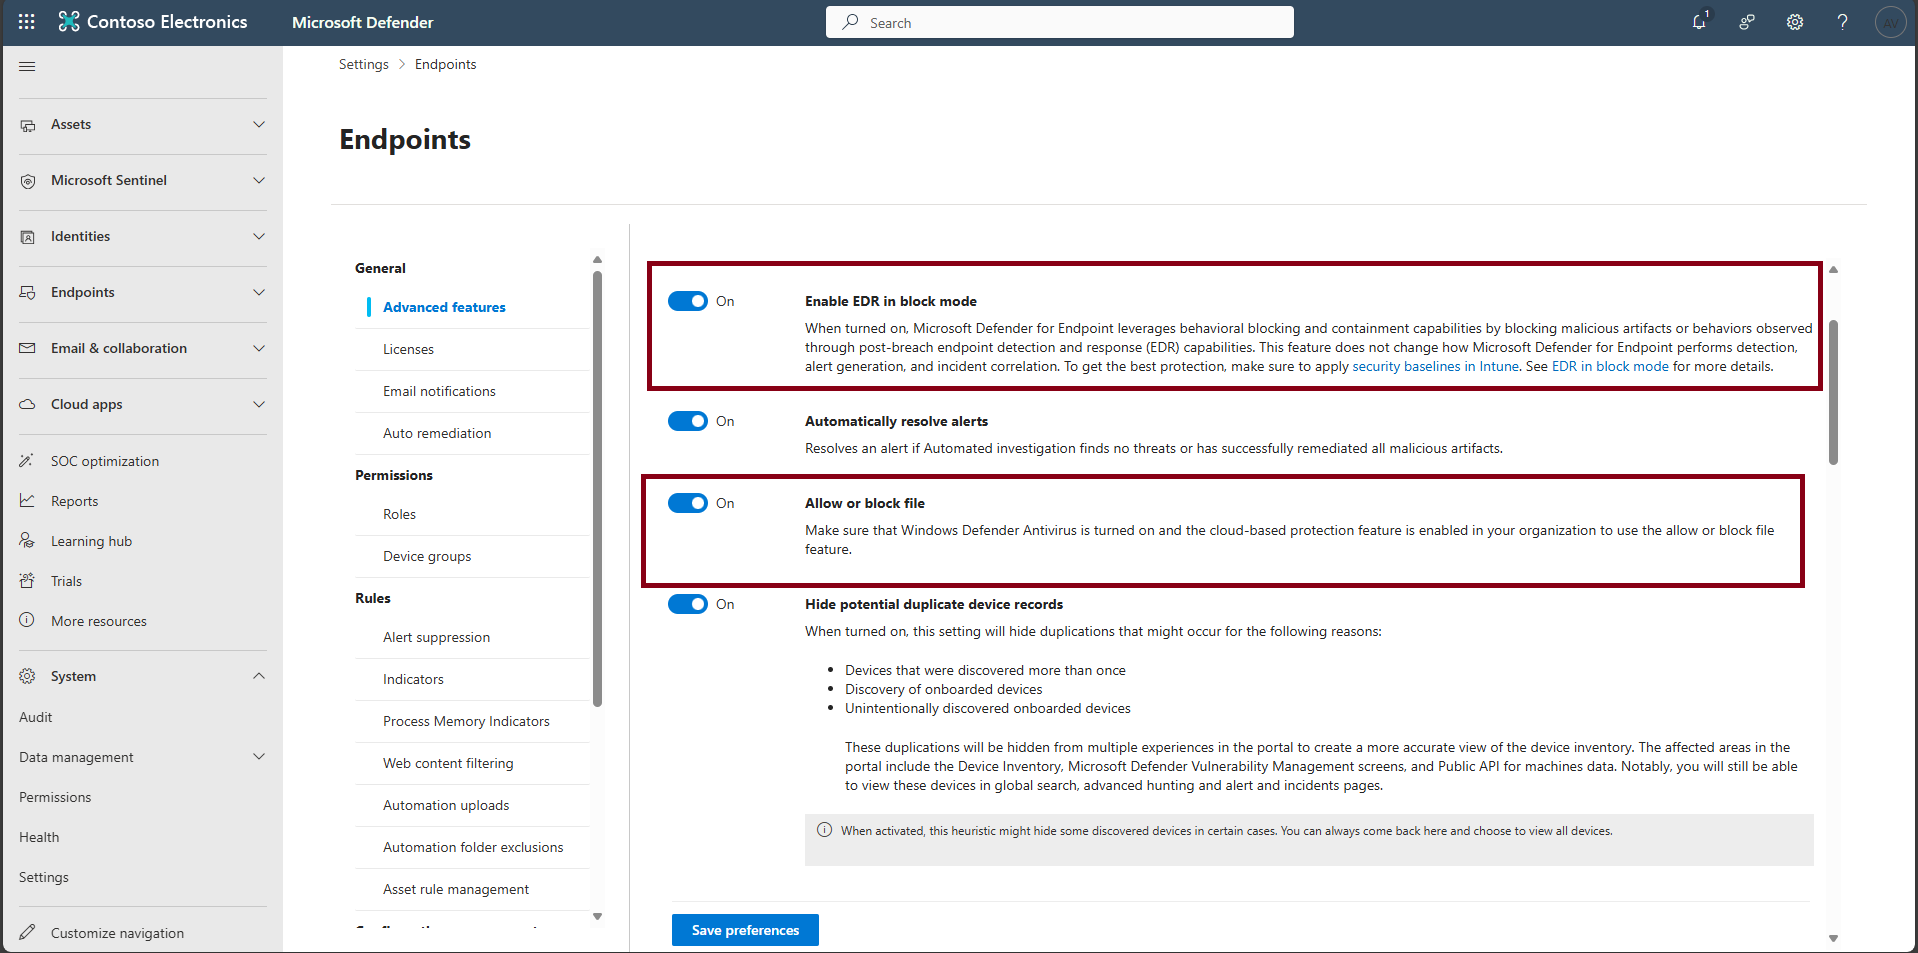Image resolution: width=1918 pixels, height=953 pixels.
Task: Toggle Allow or block file switch
Action: click(x=688, y=503)
